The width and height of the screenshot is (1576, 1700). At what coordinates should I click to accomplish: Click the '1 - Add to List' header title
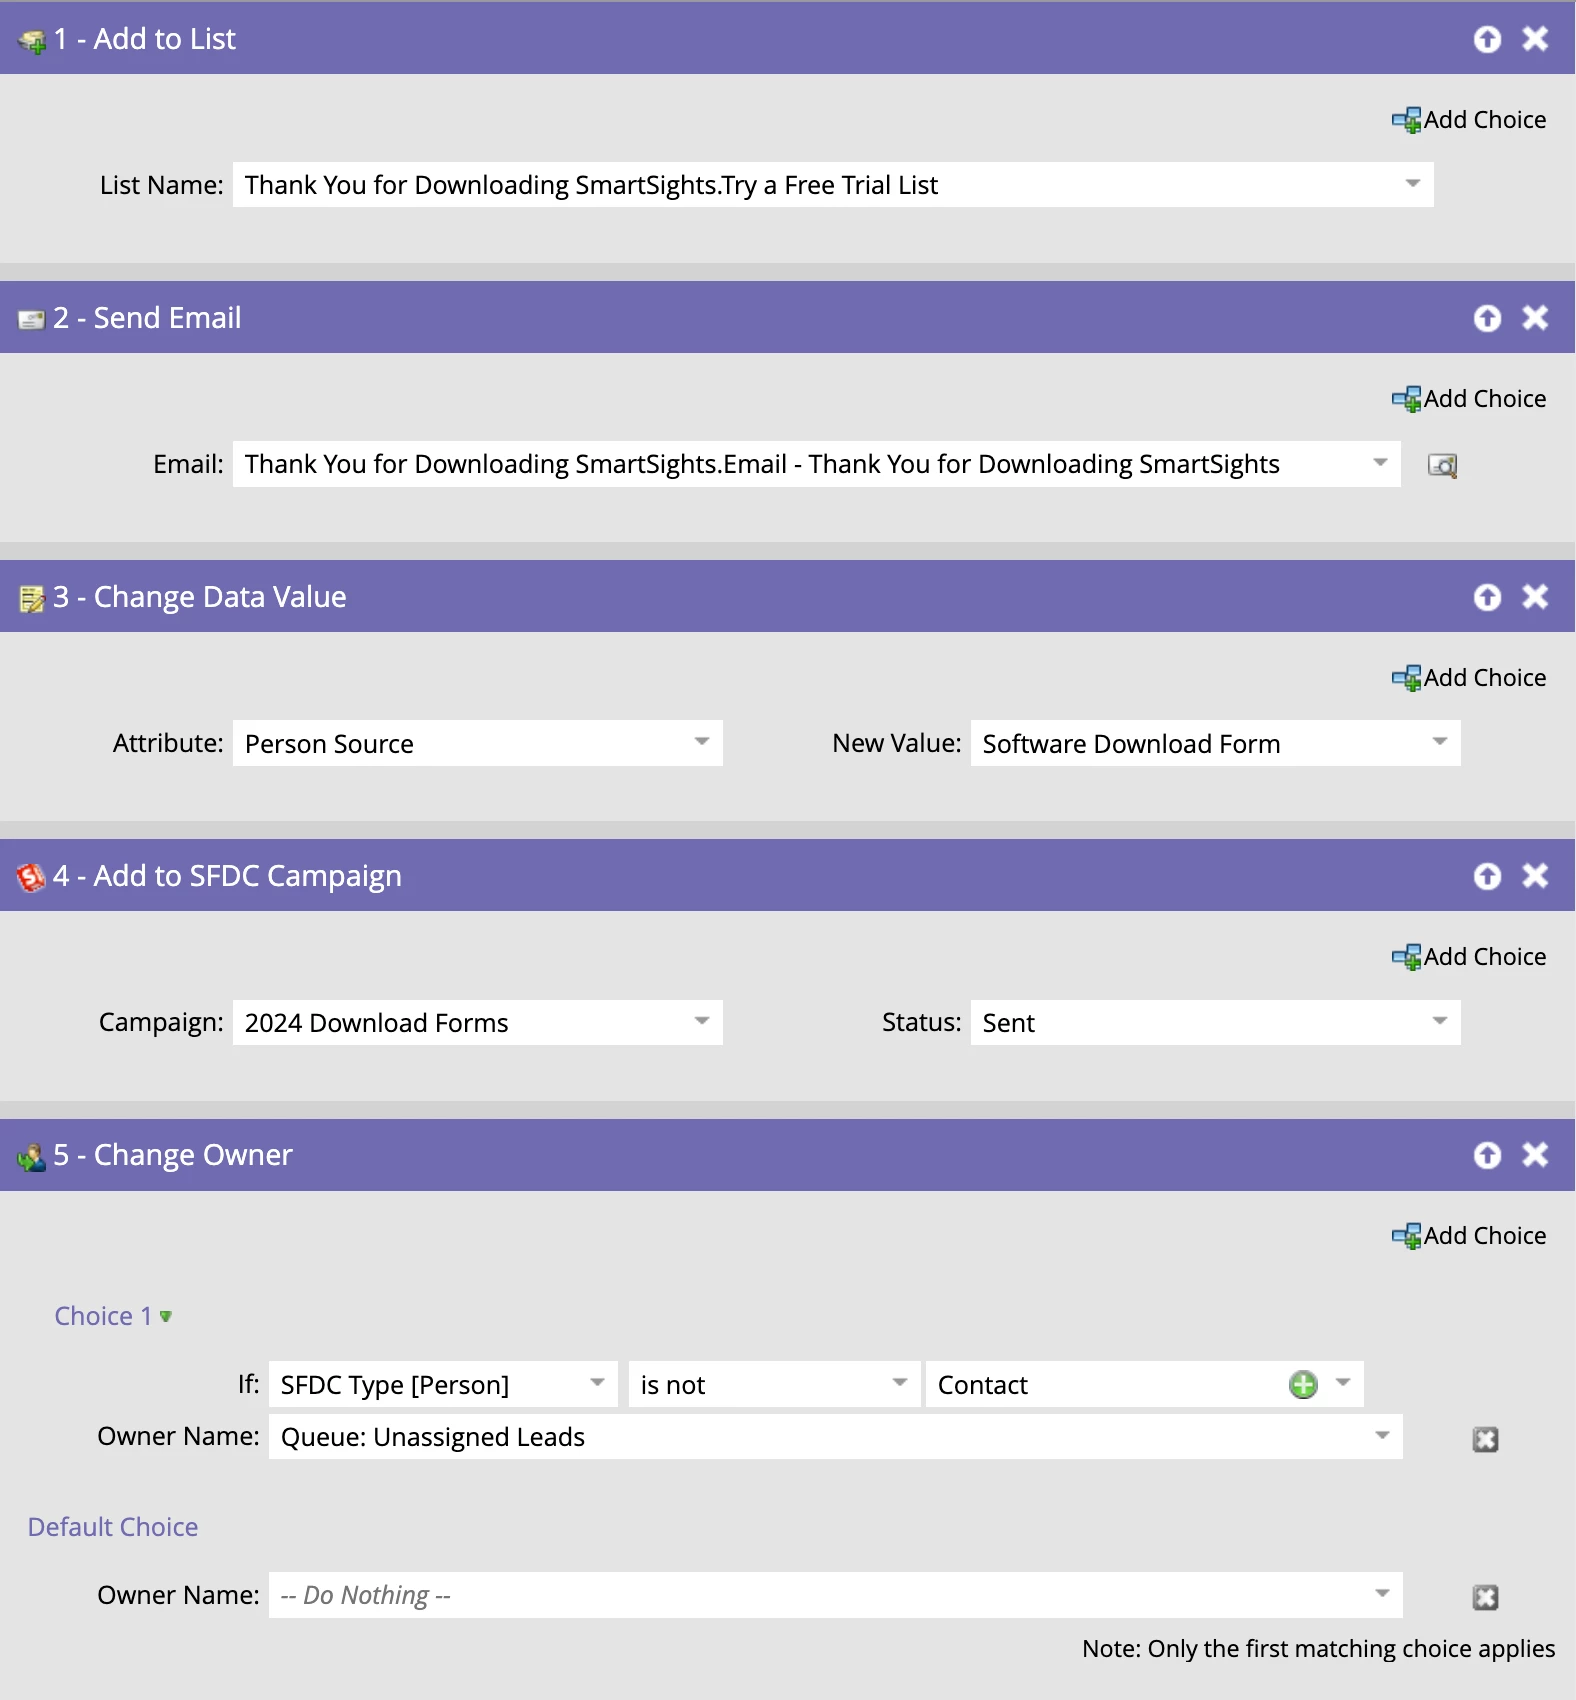(144, 39)
